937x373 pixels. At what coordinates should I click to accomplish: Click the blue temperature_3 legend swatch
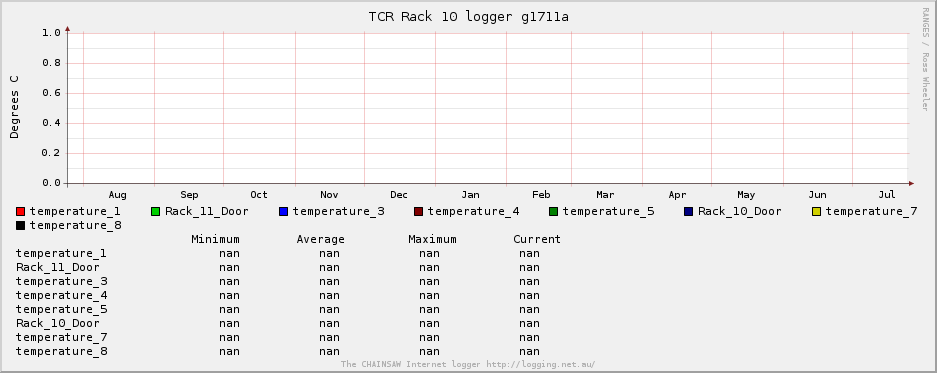283,211
